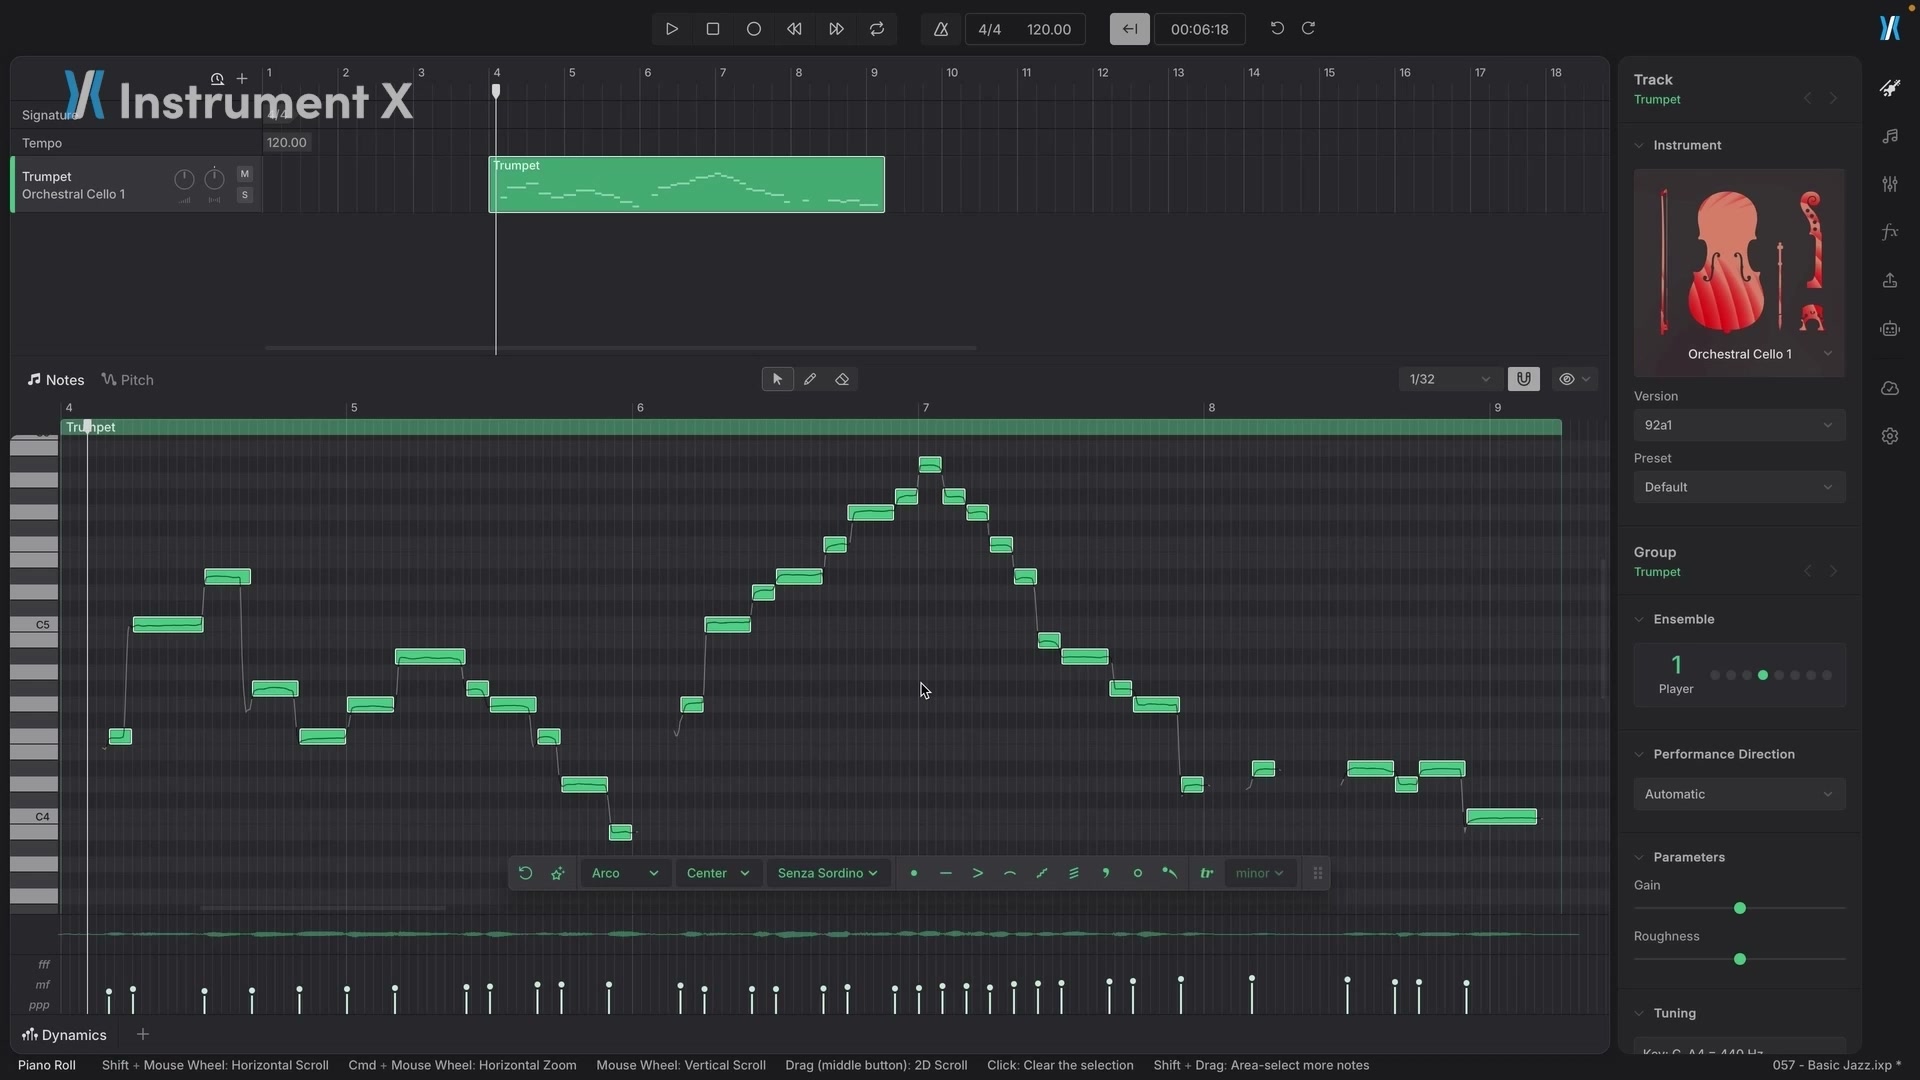The image size is (1920, 1080).
Task: Open the Performance Direction Automatic dropdown
Action: coord(1739,795)
